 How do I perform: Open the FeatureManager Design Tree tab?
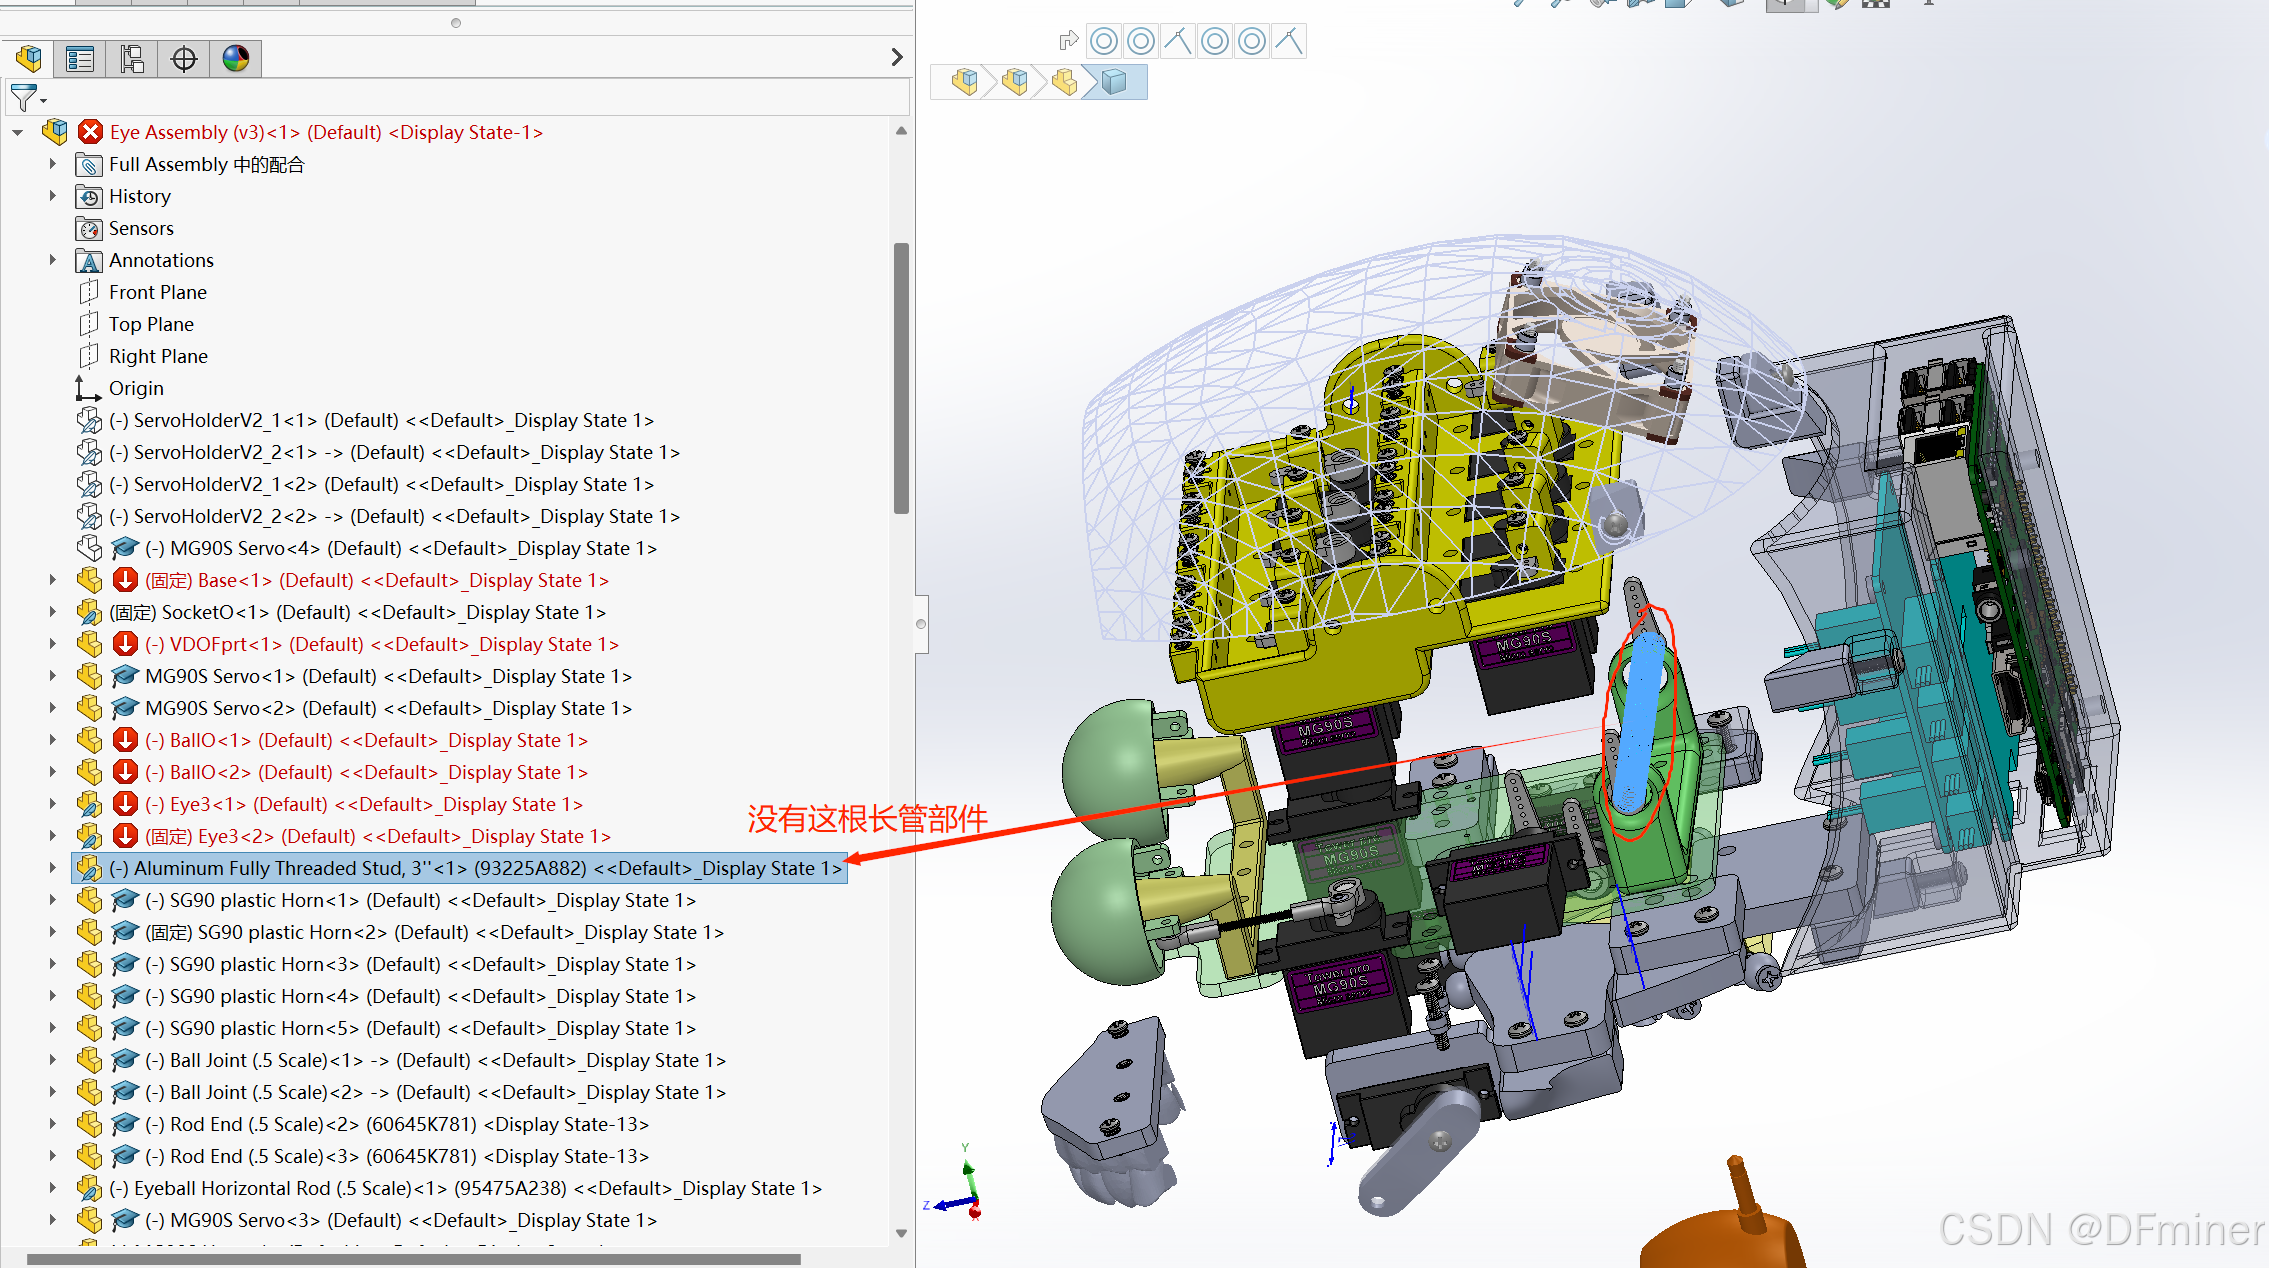[28, 59]
